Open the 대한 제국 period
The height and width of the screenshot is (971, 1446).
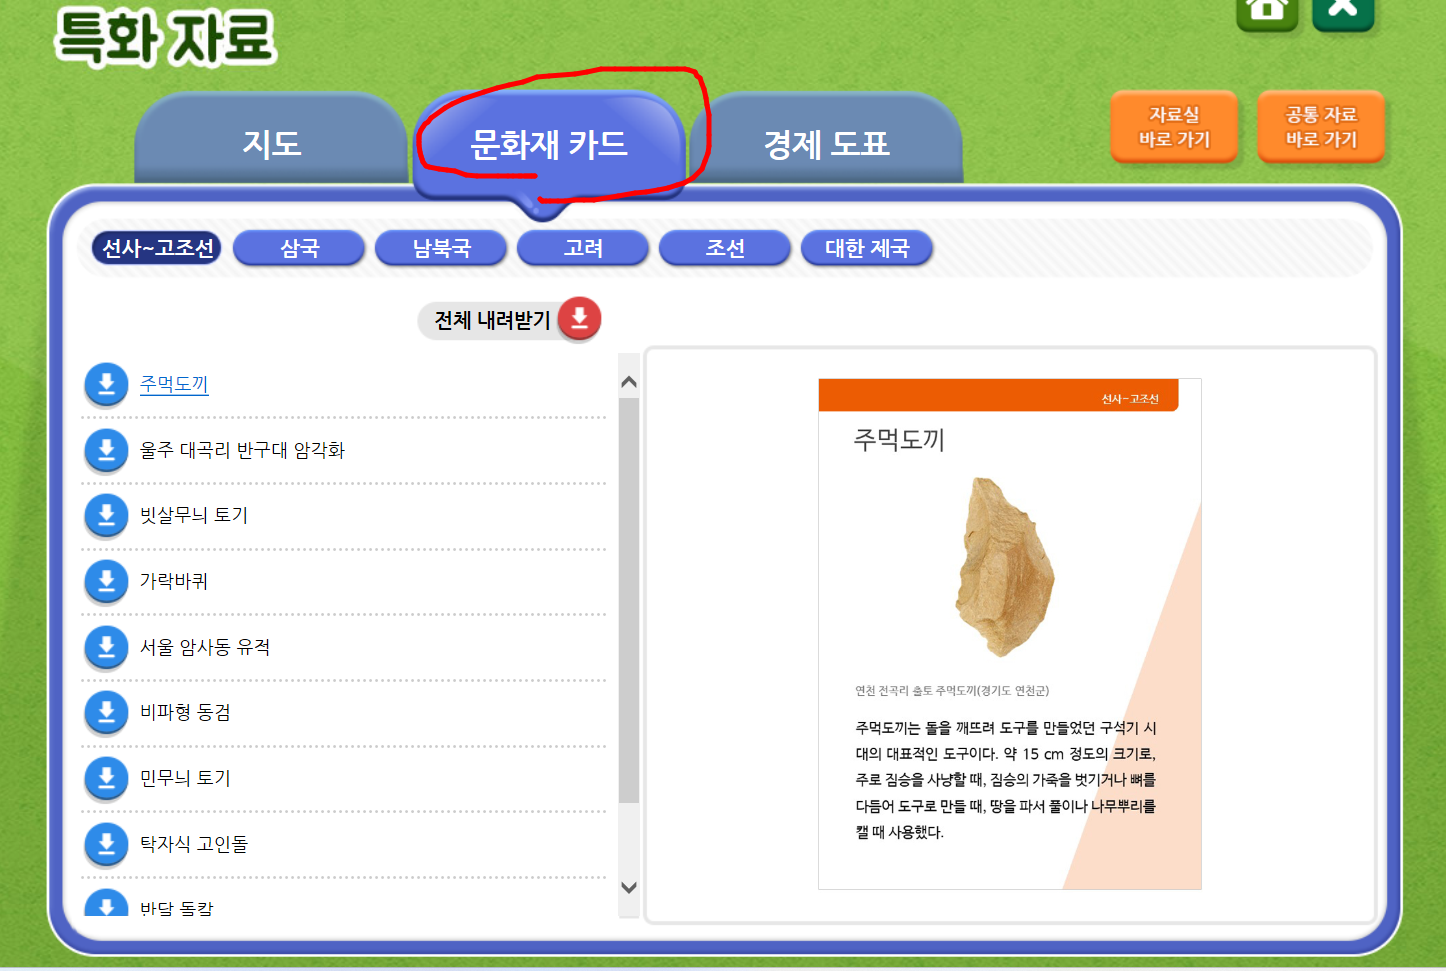pyautogui.click(x=867, y=248)
